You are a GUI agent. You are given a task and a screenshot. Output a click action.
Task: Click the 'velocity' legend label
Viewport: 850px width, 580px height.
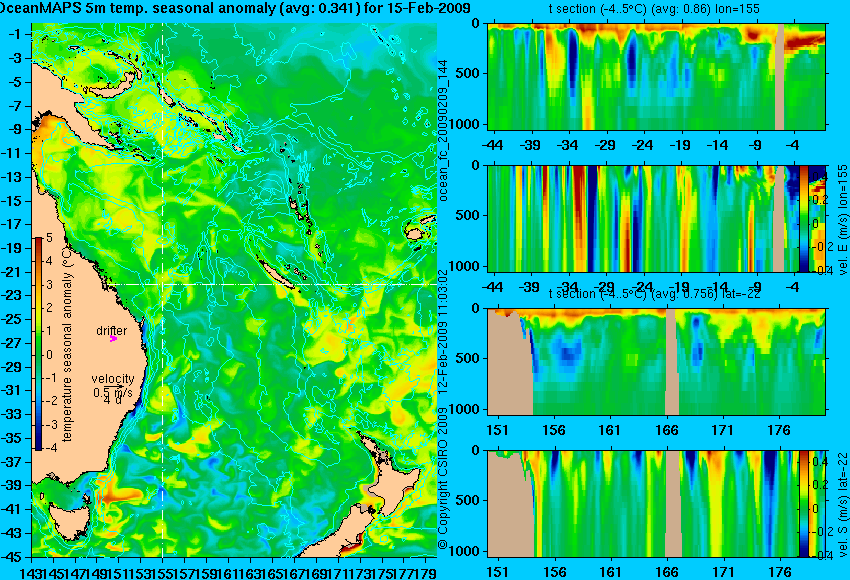[x=113, y=378]
